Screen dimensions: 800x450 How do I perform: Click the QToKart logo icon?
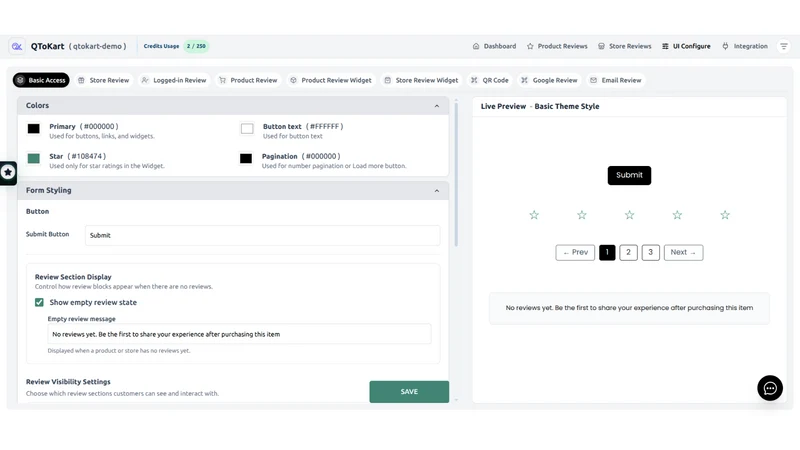17,46
